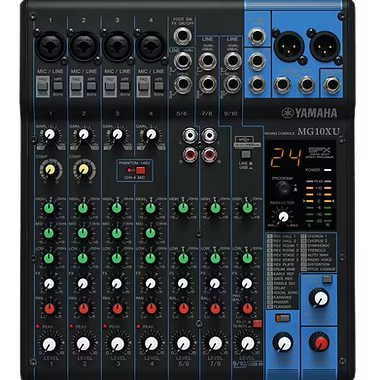This screenshot has width=380, height=380.
Task: Click channel 2 MIC/LINE combo input jack
Action: point(84,47)
